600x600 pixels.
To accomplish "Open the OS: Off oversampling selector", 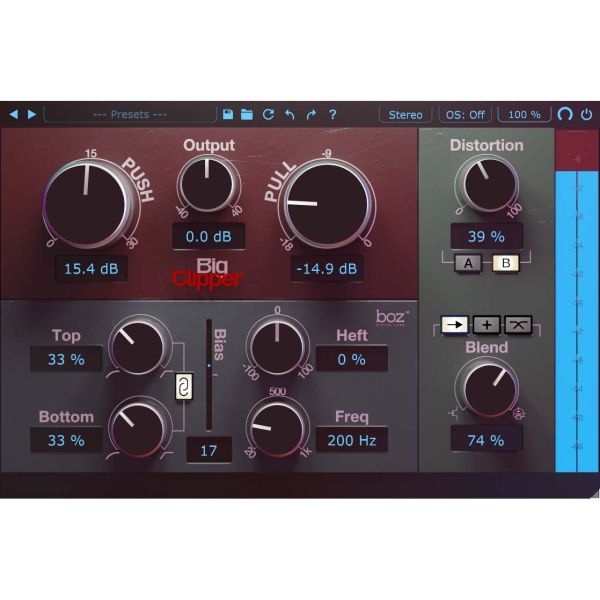I will click(x=465, y=114).
